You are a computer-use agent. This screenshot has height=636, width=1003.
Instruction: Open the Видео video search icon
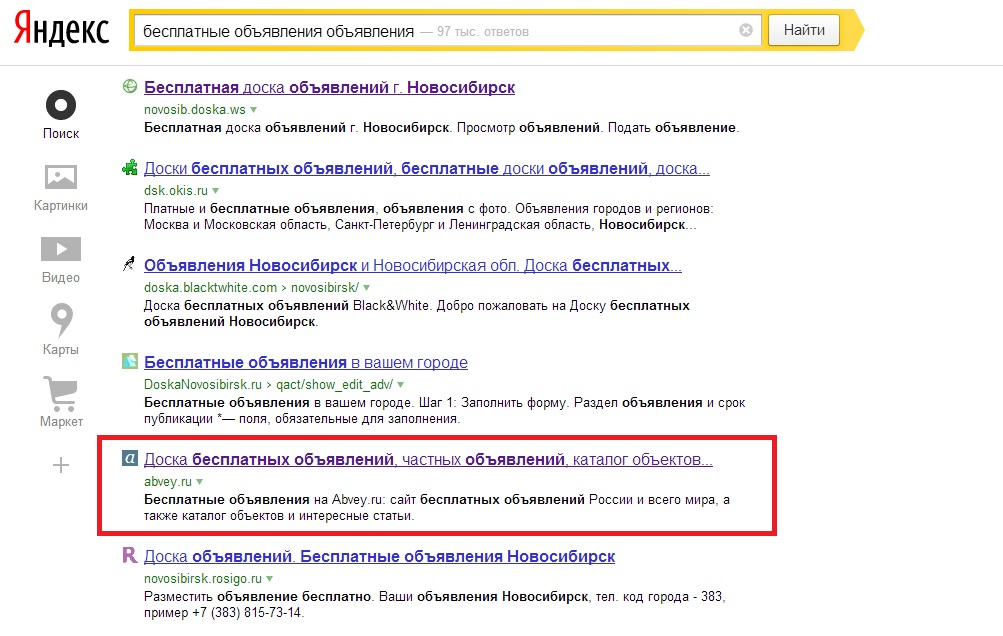pos(61,249)
